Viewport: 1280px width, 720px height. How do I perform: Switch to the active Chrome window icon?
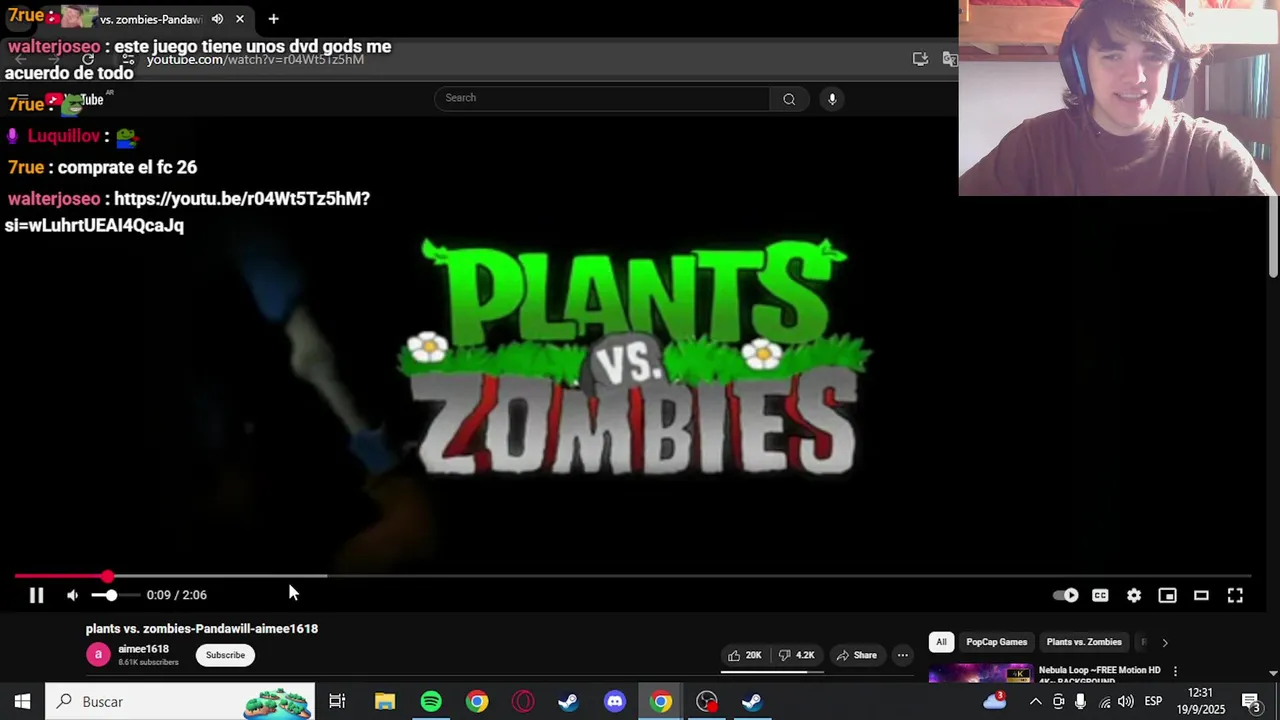[661, 702]
